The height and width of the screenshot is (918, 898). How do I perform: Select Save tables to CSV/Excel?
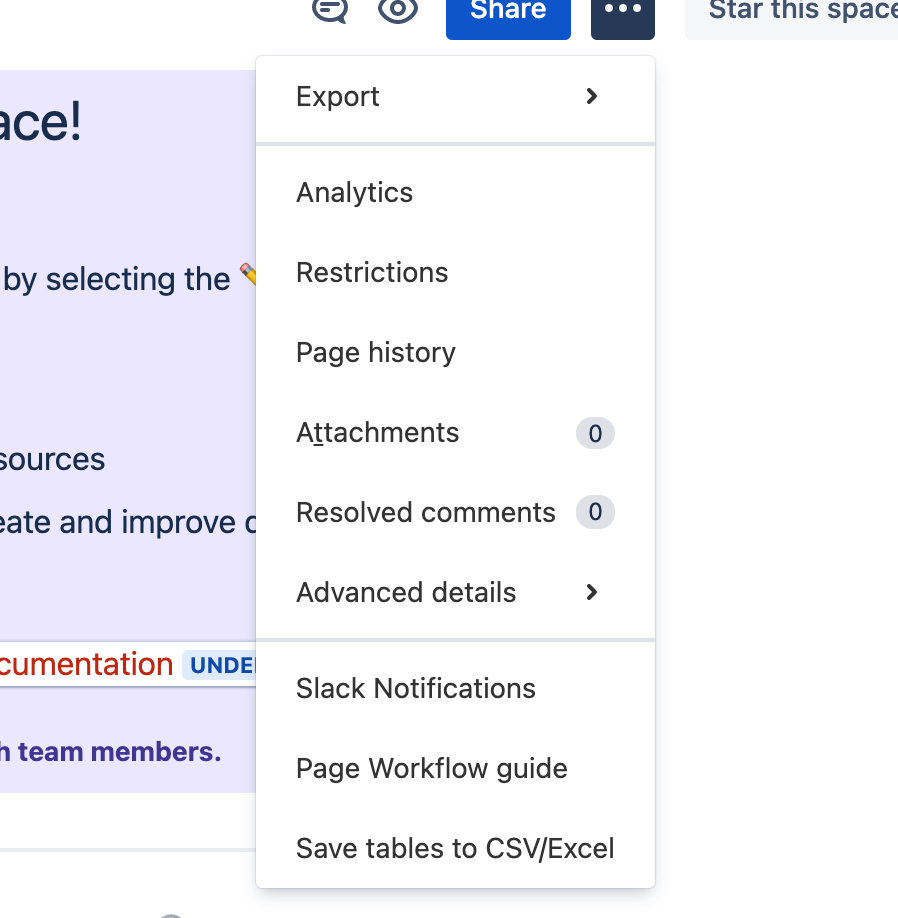(455, 848)
